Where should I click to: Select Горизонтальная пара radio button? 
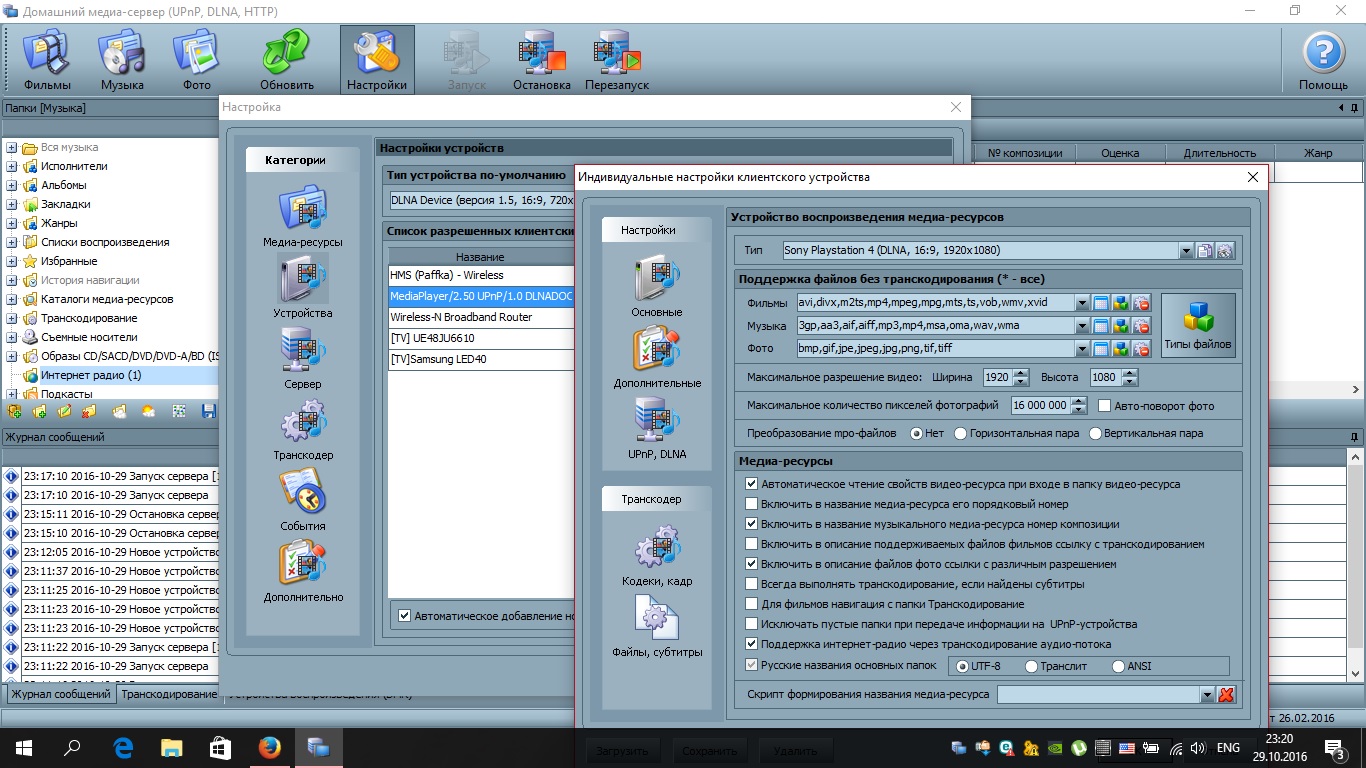[x=961, y=434]
